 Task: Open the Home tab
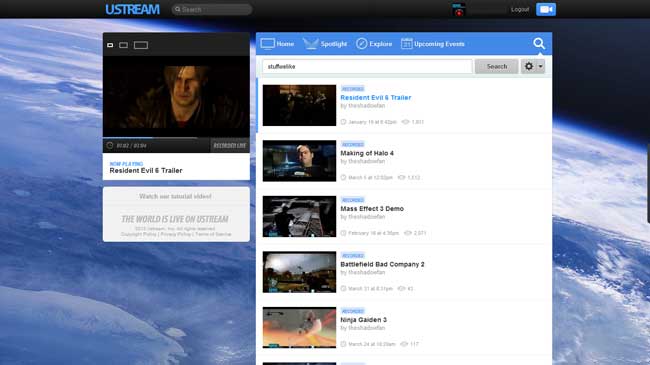[x=277, y=44]
